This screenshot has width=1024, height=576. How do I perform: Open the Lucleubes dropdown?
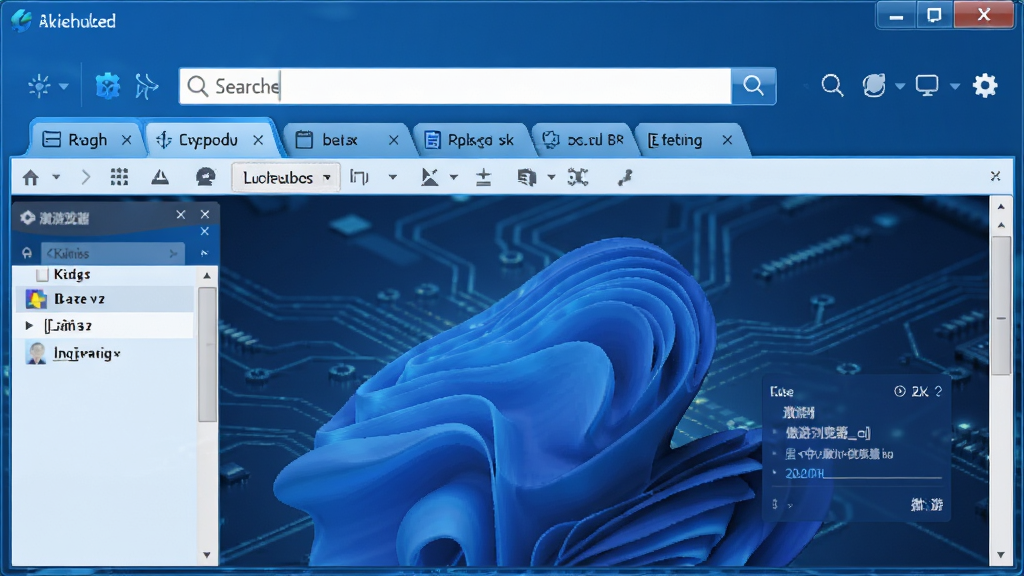pyautogui.click(x=286, y=178)
